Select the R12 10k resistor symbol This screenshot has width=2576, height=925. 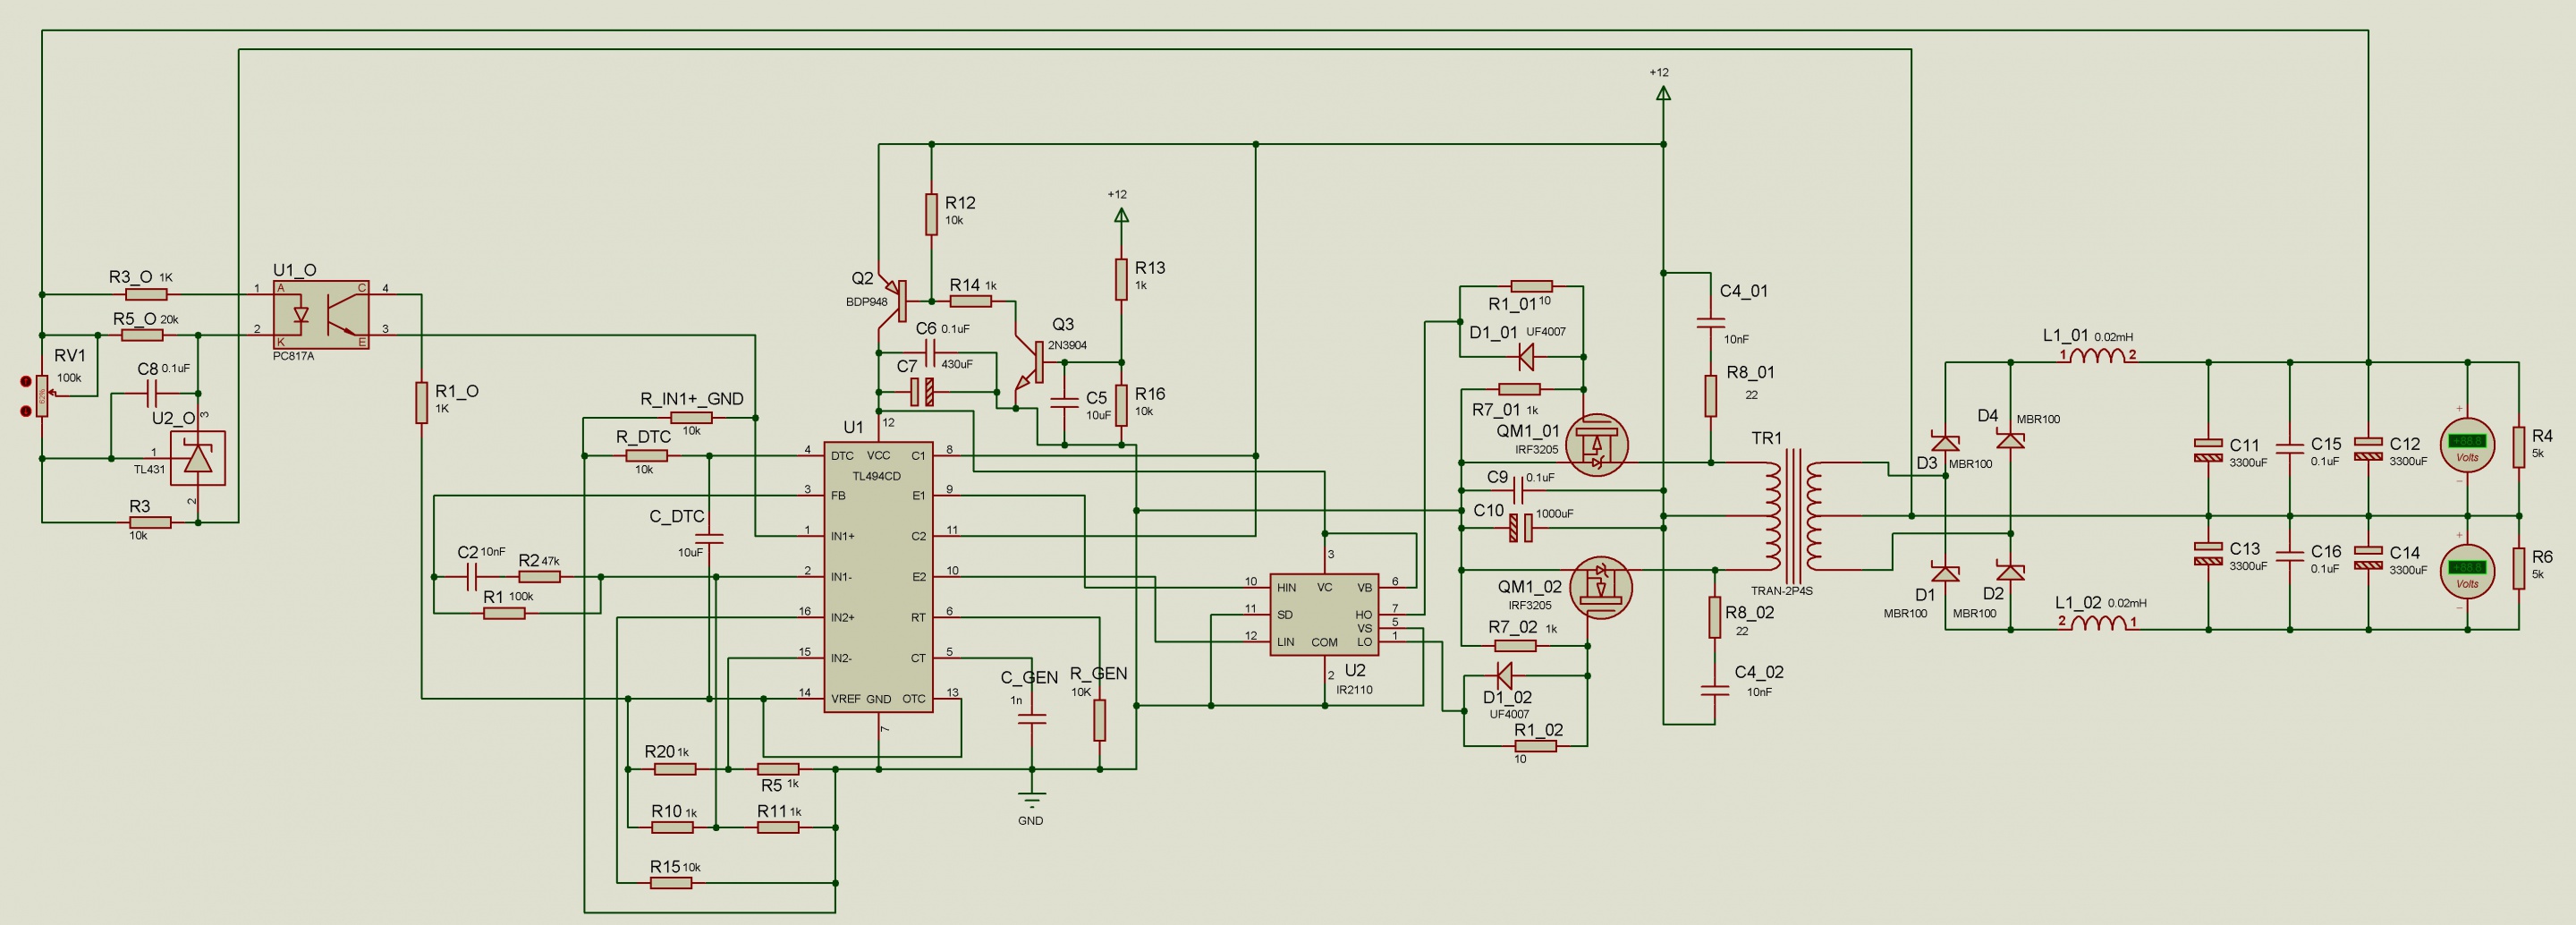point(931,214)
